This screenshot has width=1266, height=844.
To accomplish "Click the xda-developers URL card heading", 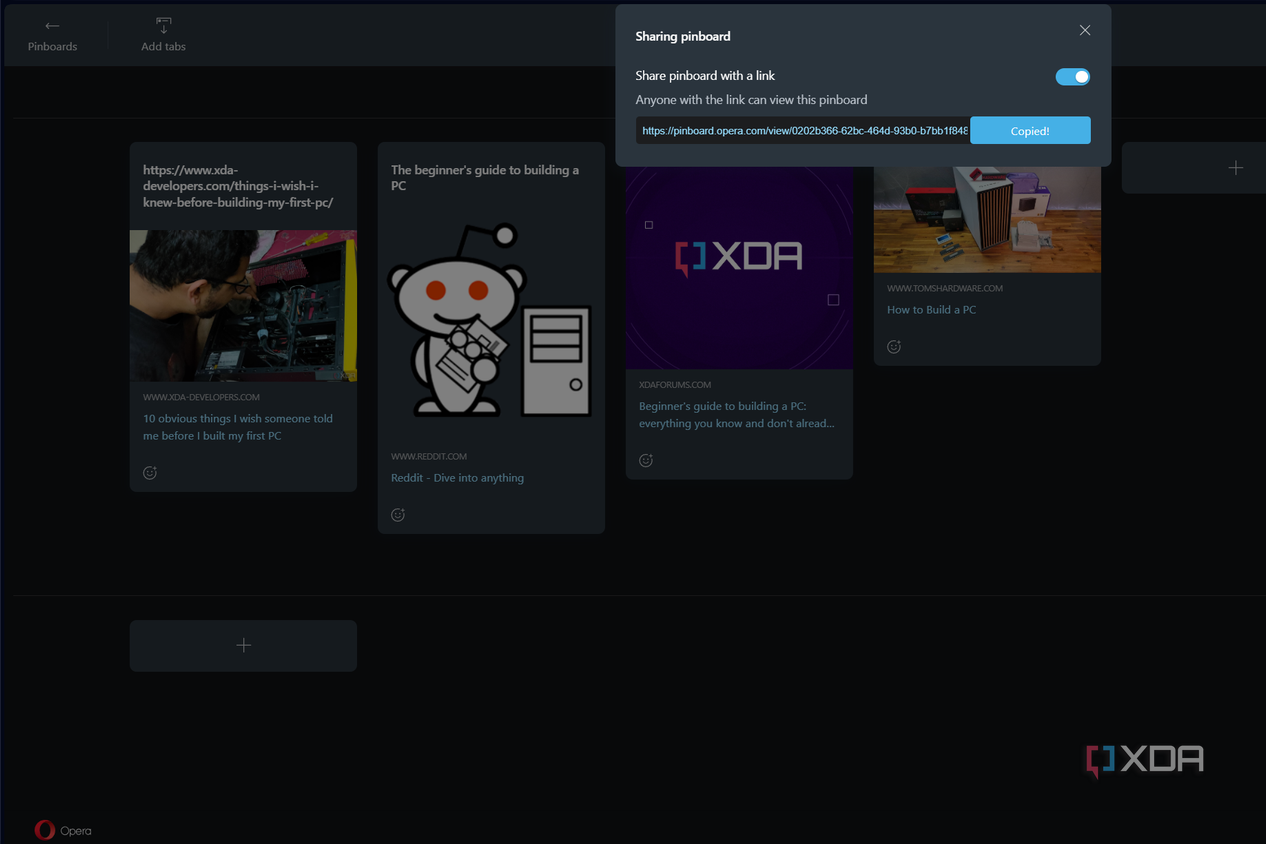I will point(238,186).
